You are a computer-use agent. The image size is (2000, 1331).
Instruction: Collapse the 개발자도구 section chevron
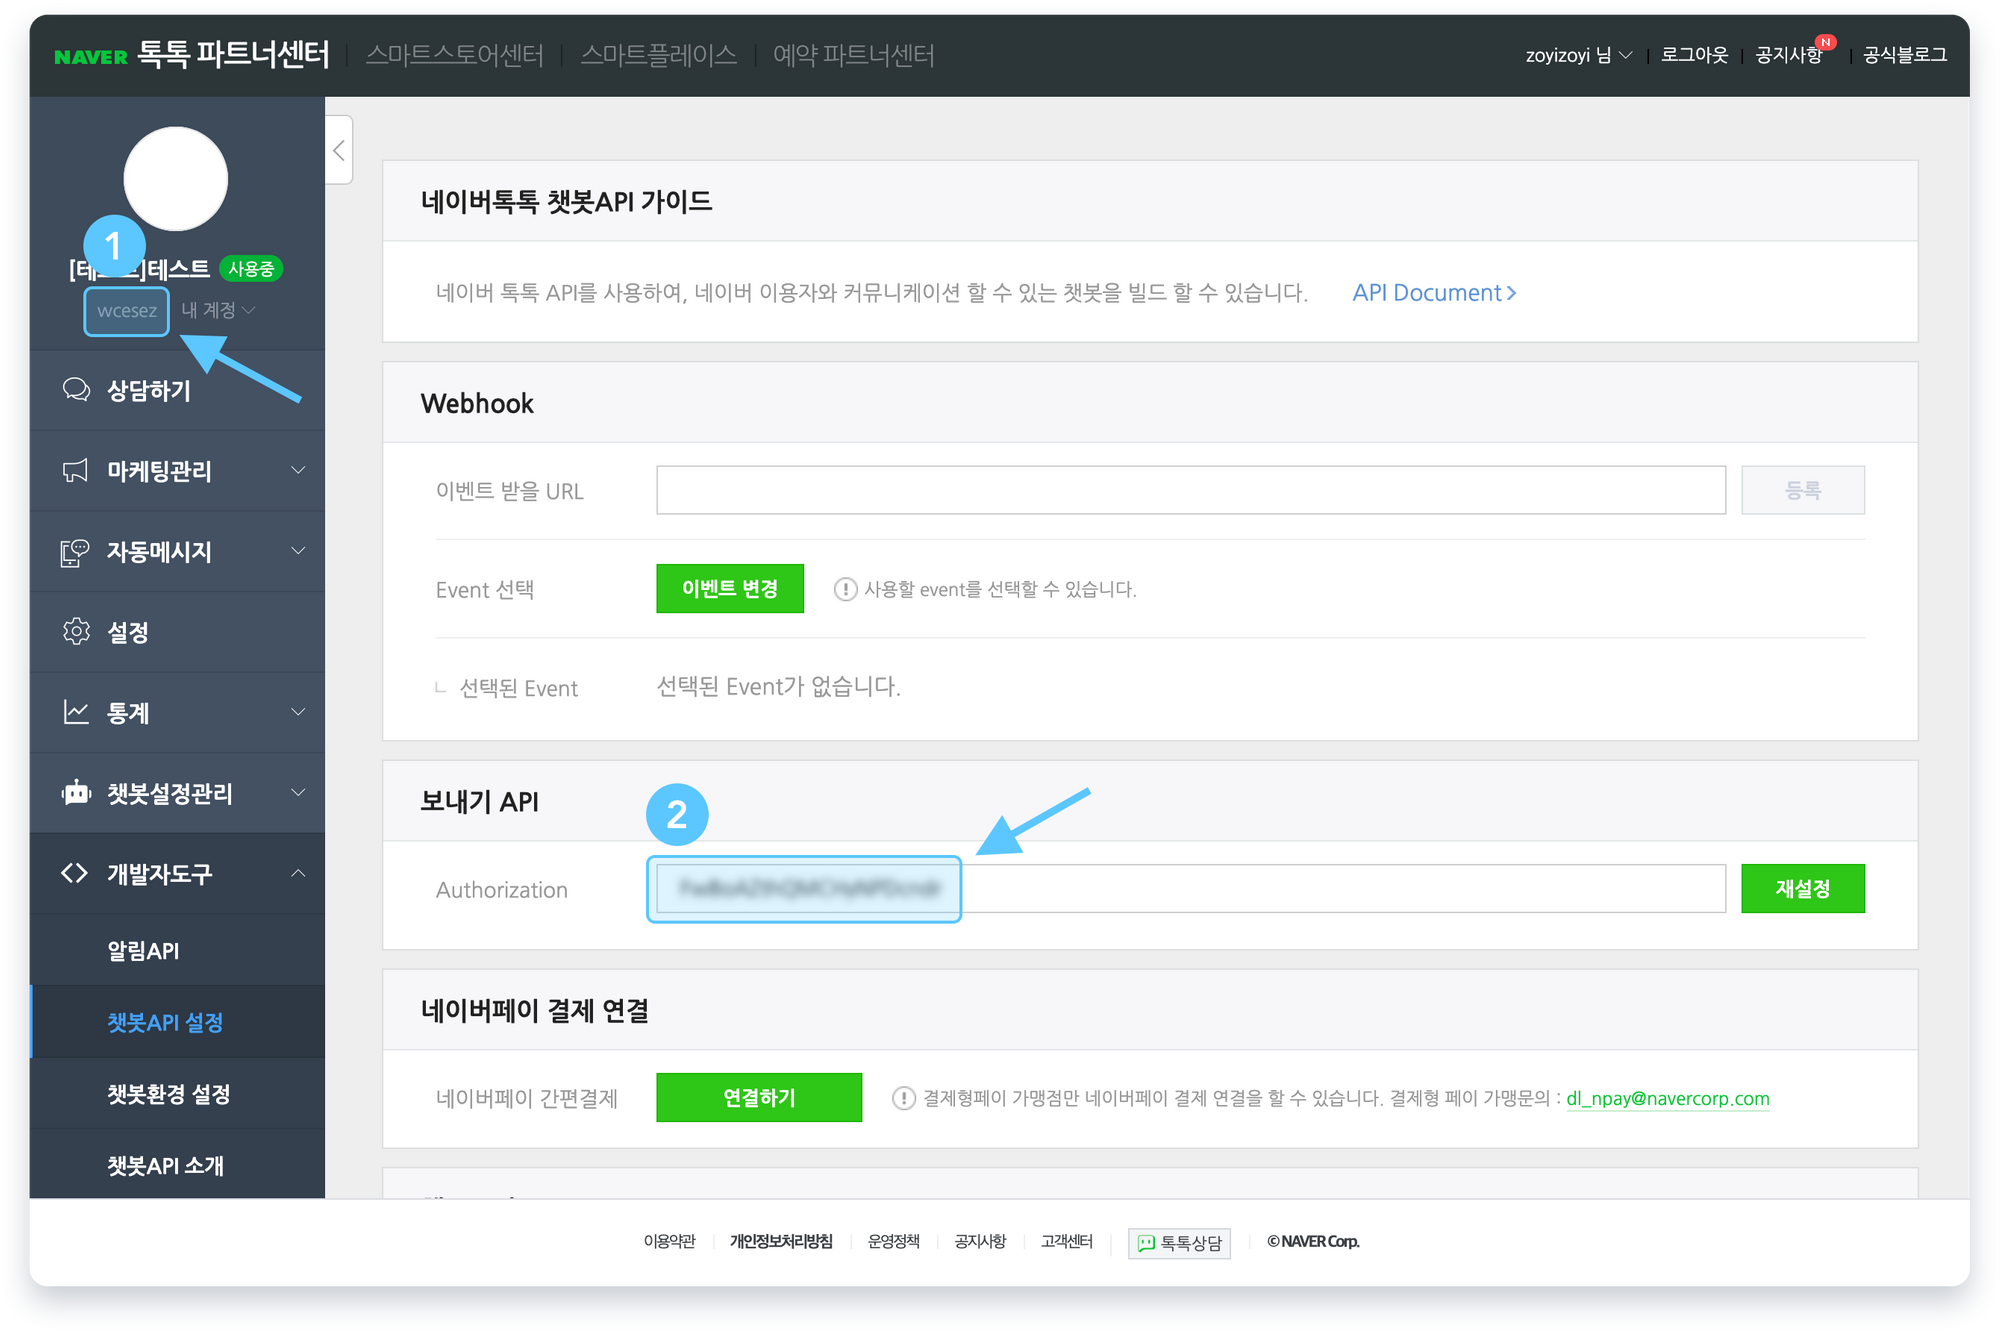[x=298, y=873]
